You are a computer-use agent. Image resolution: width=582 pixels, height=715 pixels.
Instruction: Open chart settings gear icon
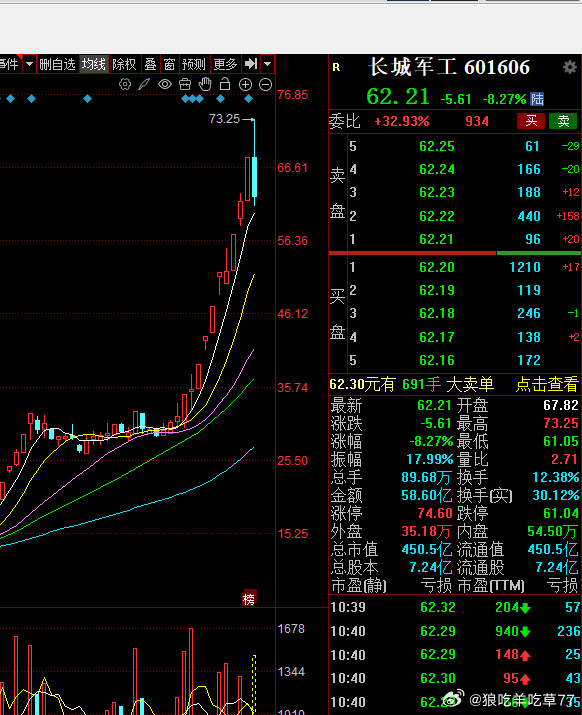point(125,84)
